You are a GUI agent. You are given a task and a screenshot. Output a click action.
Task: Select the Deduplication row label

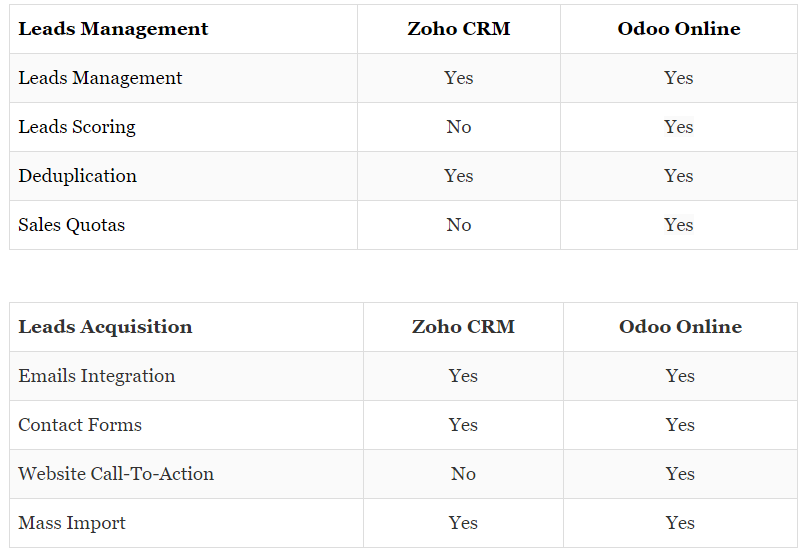tap(78, 176)
